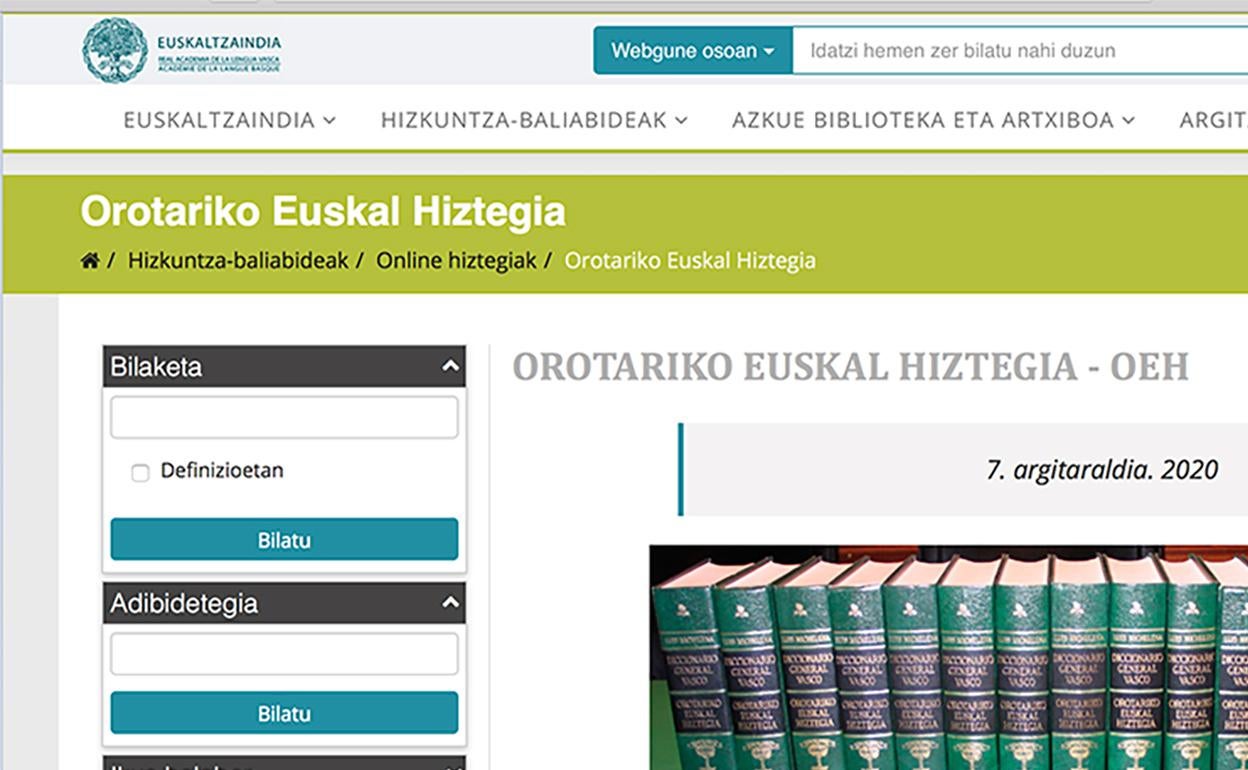Click the Euskaltzaindia tree logo
Screen dimensions: 1248x770
tap(114, 51)
